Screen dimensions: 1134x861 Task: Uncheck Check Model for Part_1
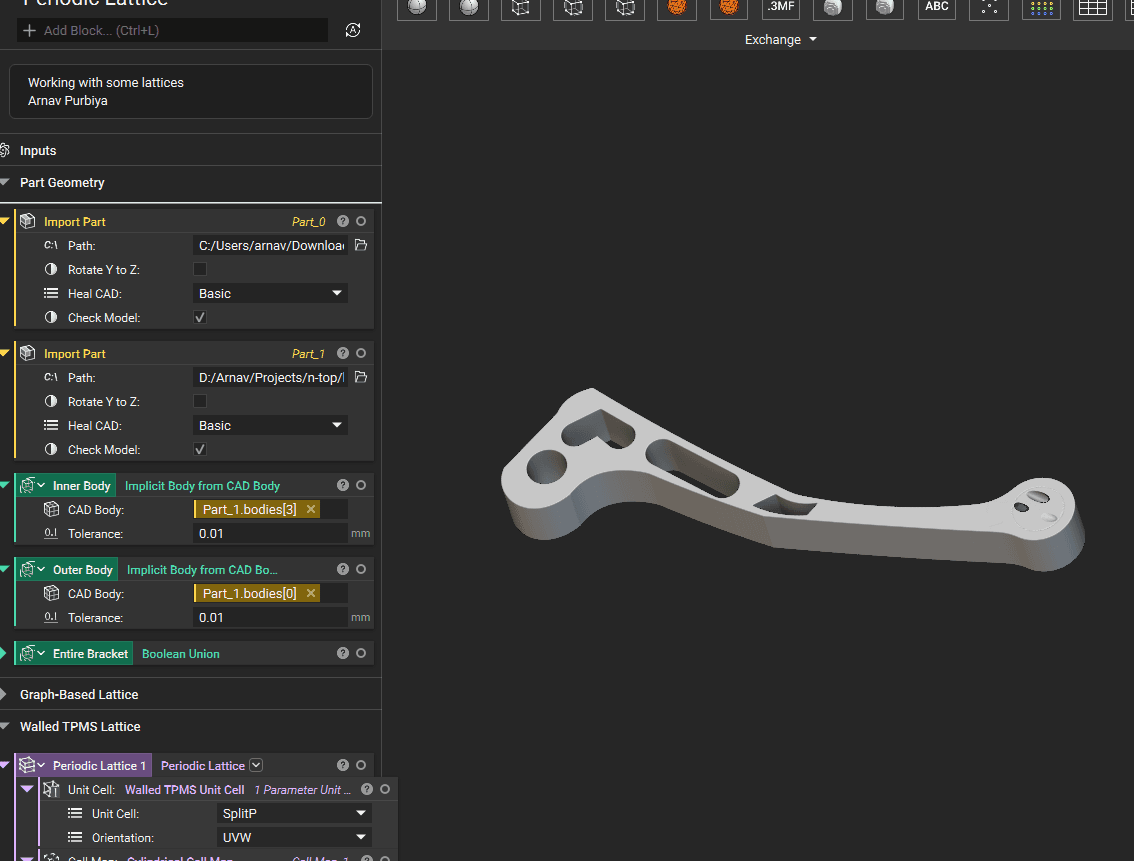(x=200, y=449)
